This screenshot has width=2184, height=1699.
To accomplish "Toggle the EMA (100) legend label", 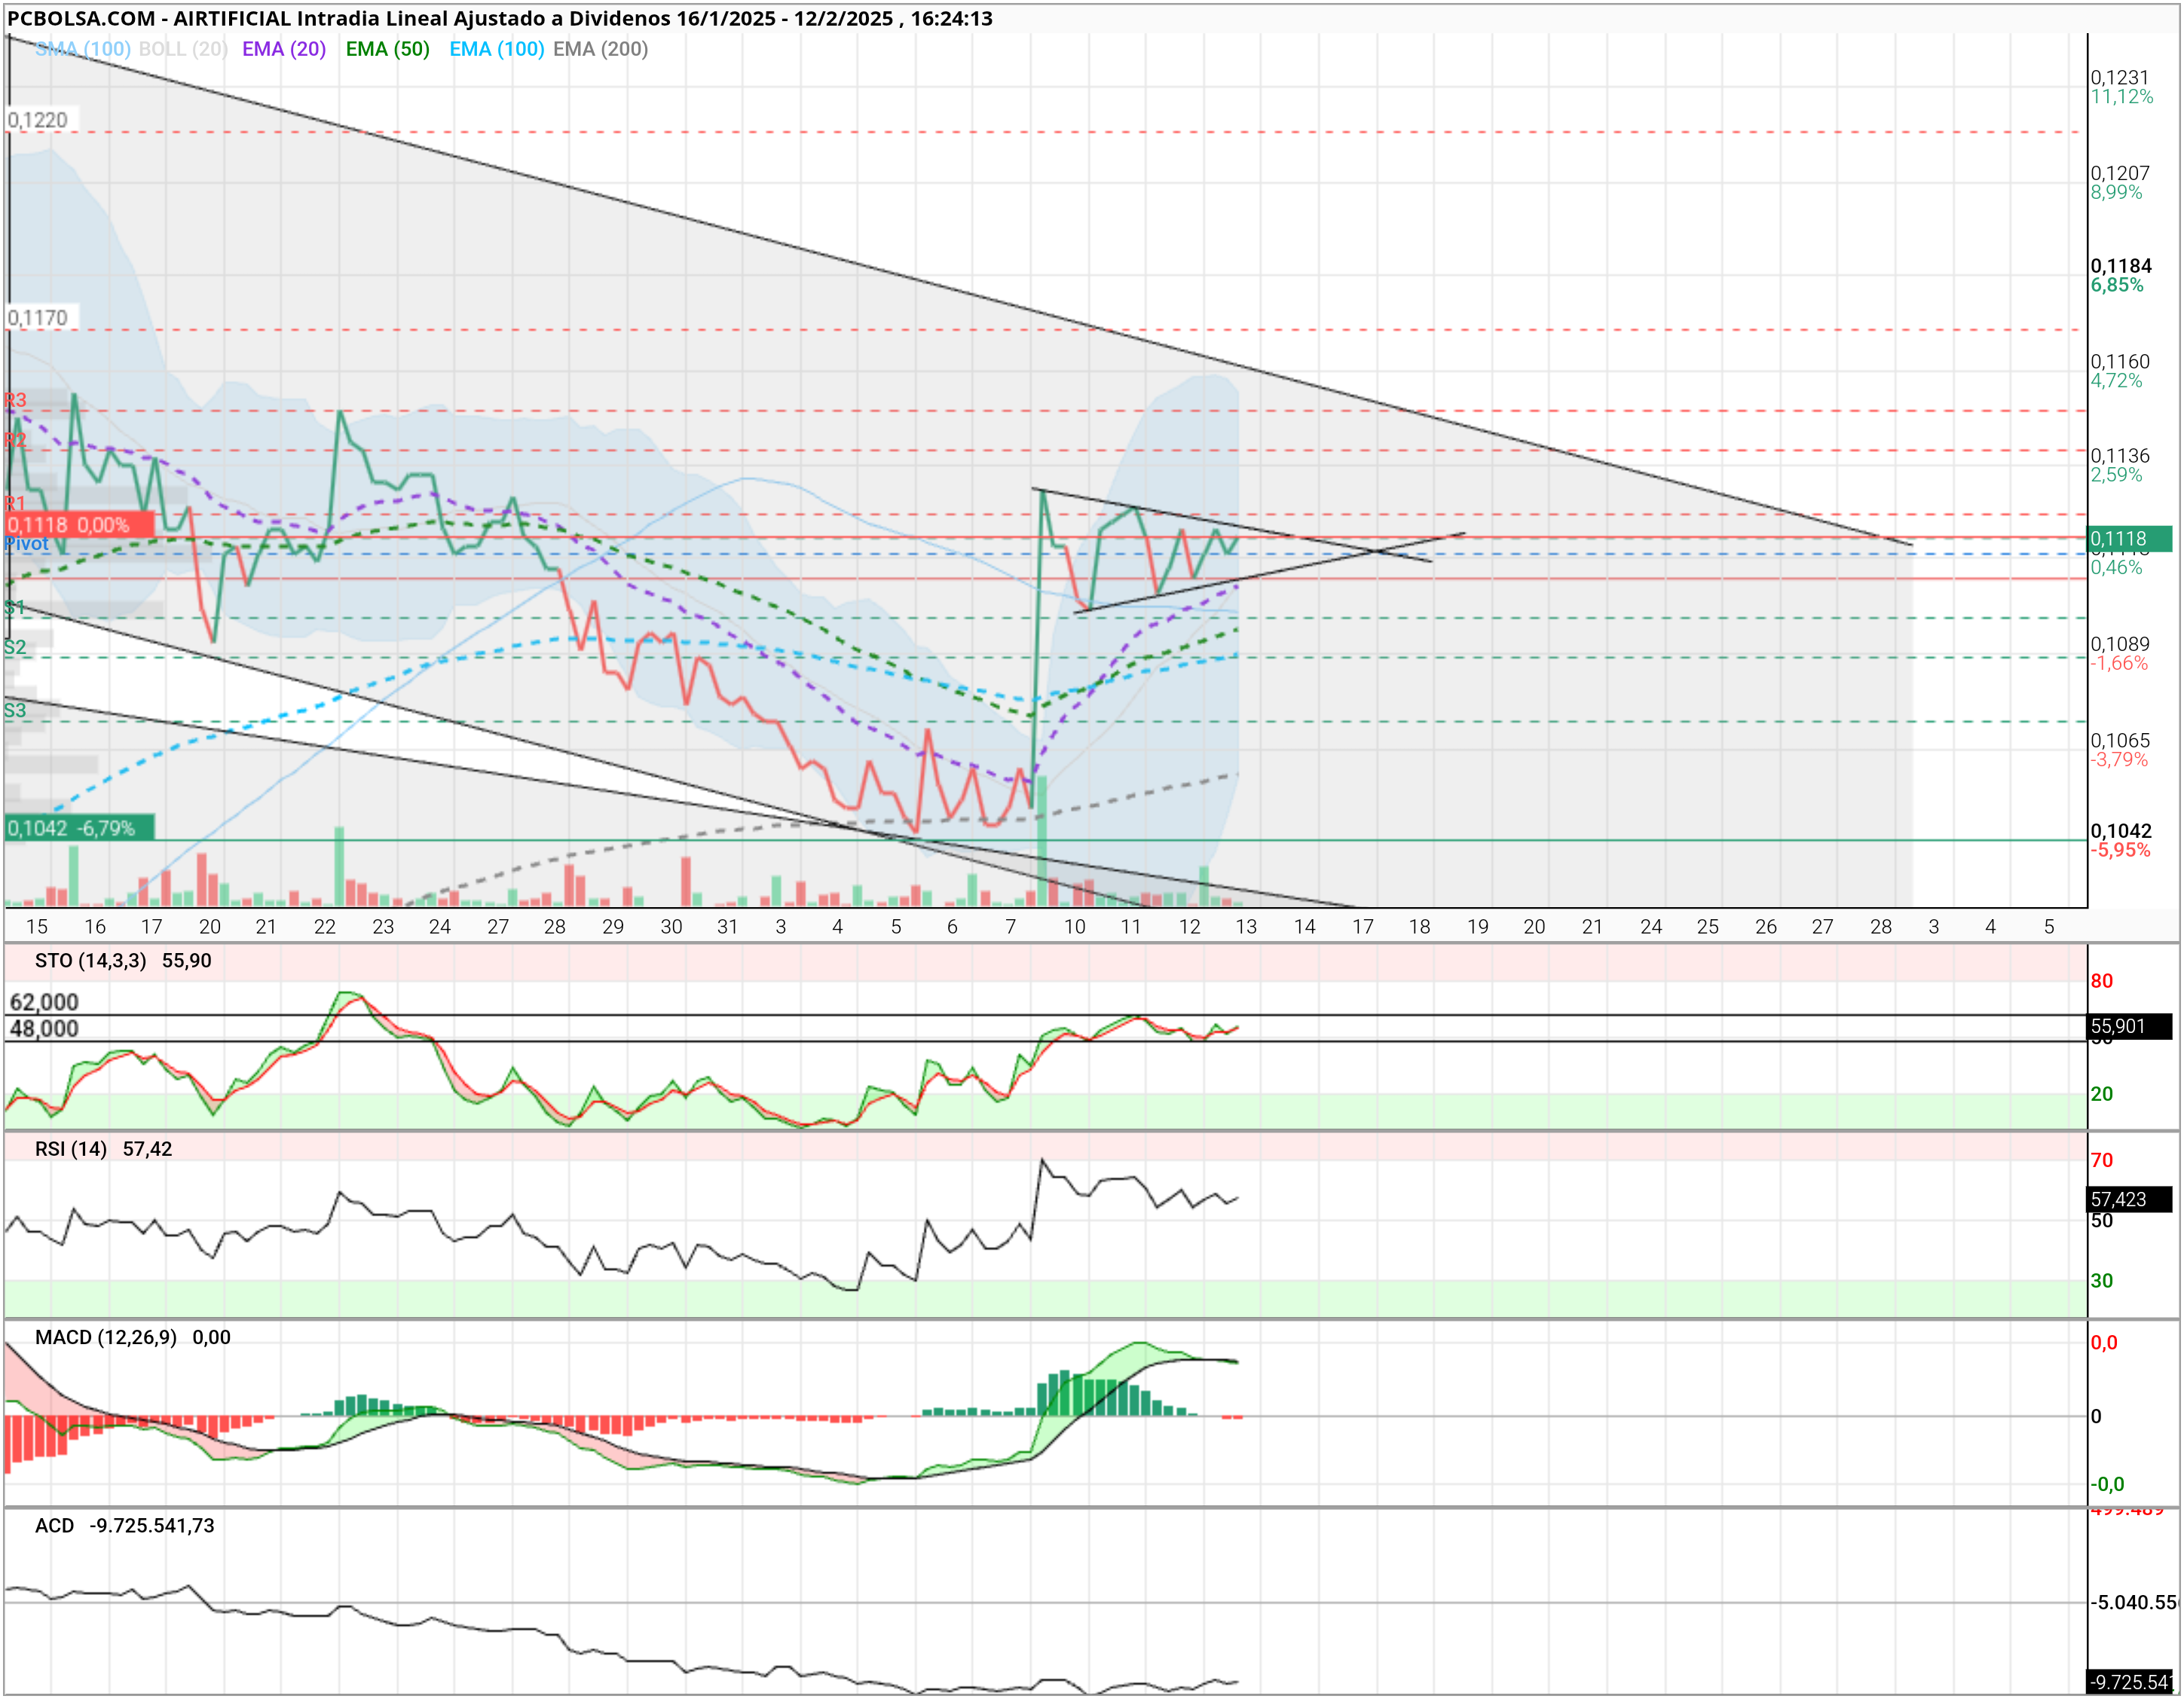I will pos(496,49).
